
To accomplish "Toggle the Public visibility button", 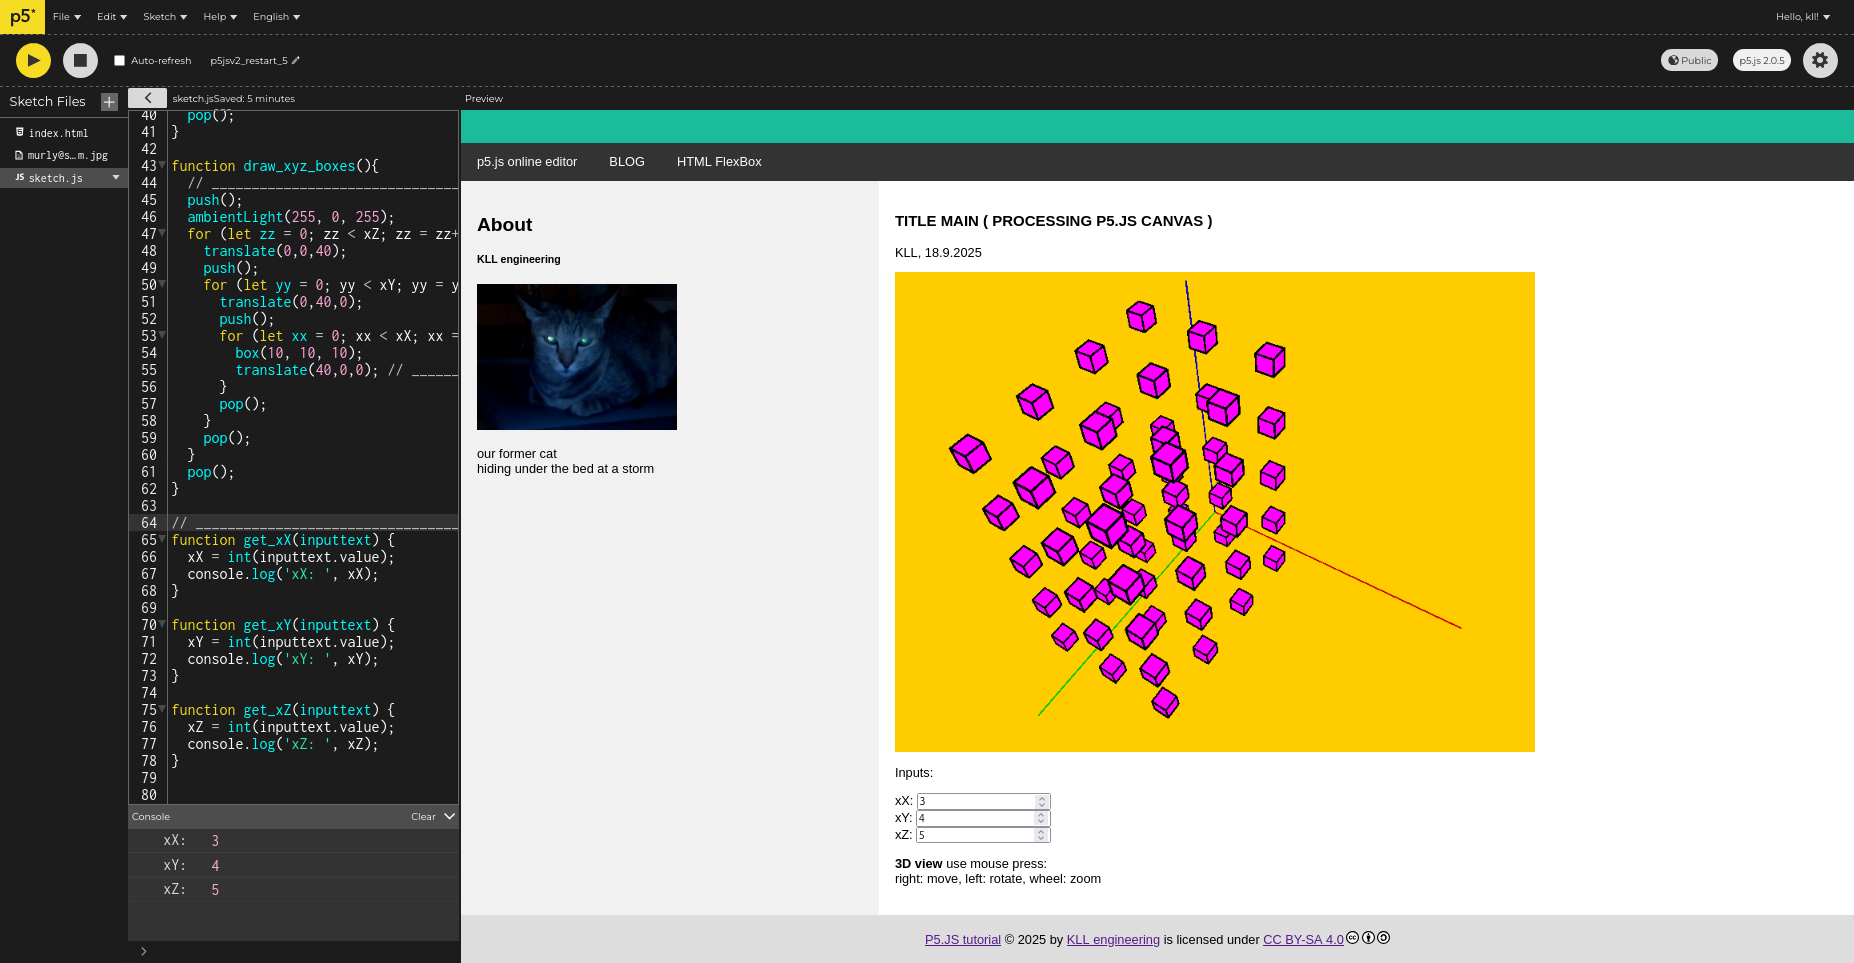I will tap(1688, 60).
